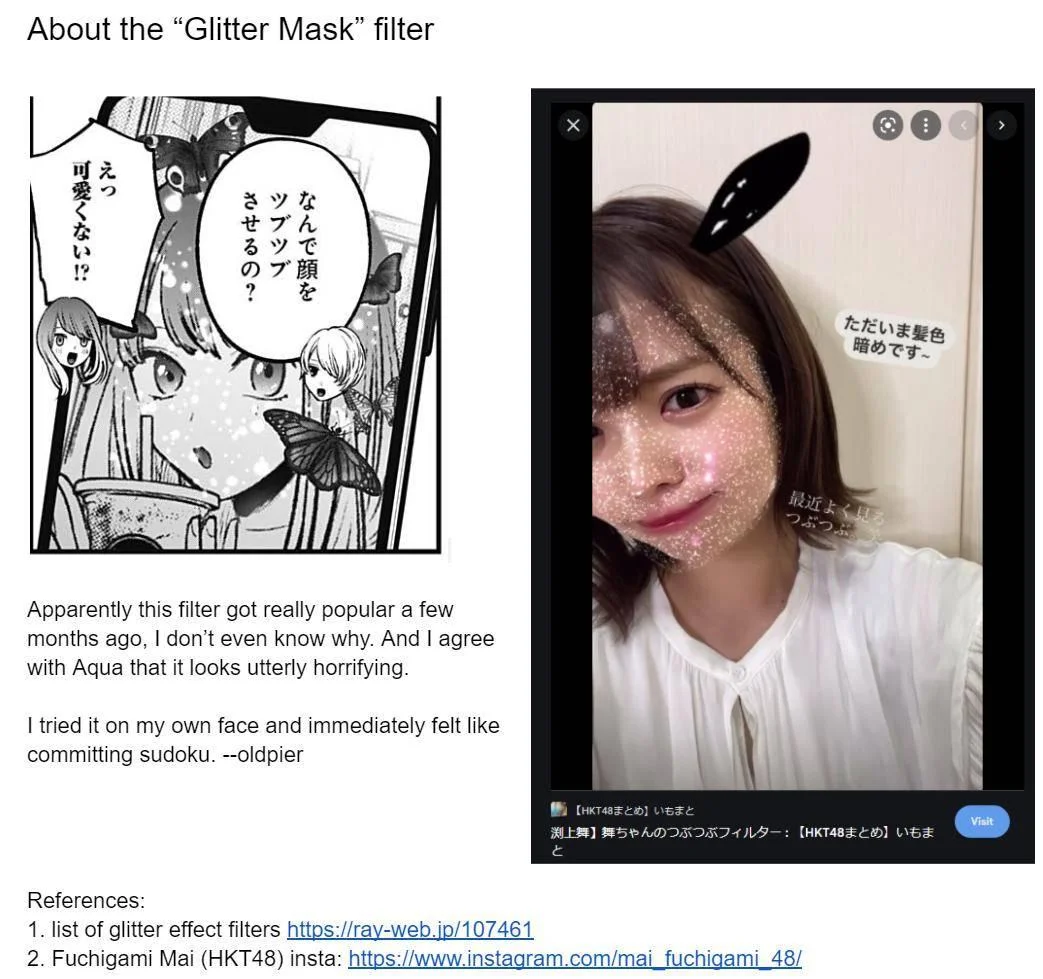
Task: Click the black bunny ear sticker
Action: pos(750,193)
